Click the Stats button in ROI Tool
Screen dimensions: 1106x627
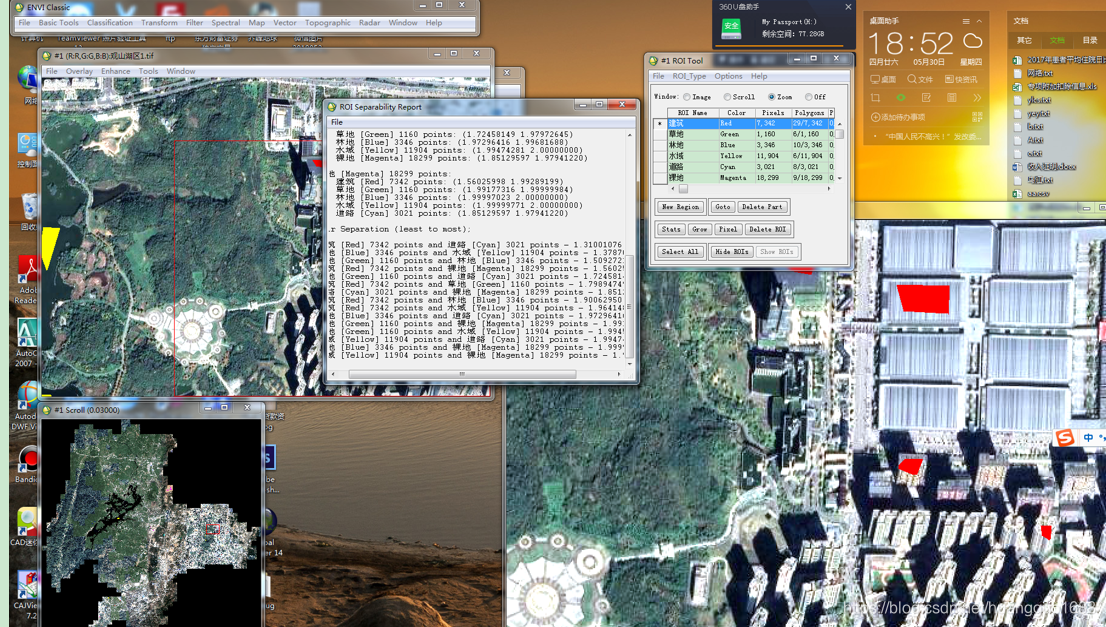click(671, 229)
